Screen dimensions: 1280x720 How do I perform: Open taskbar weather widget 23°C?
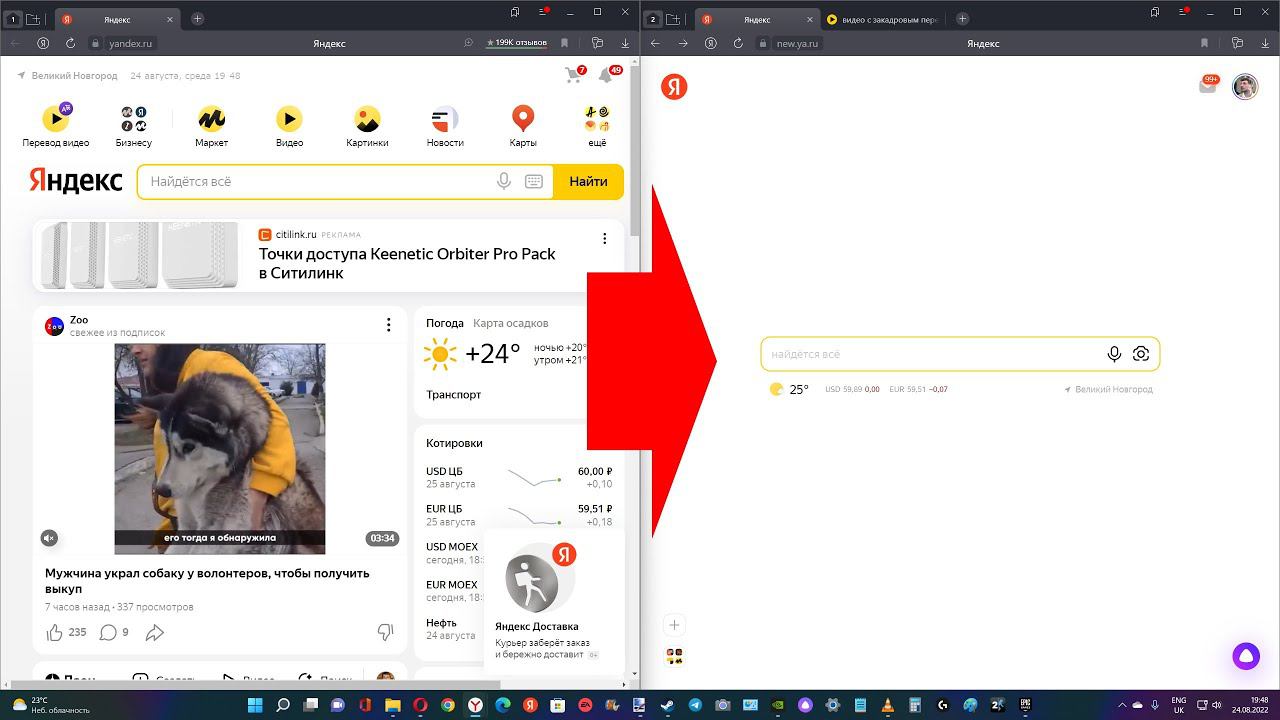click(50, 705)
